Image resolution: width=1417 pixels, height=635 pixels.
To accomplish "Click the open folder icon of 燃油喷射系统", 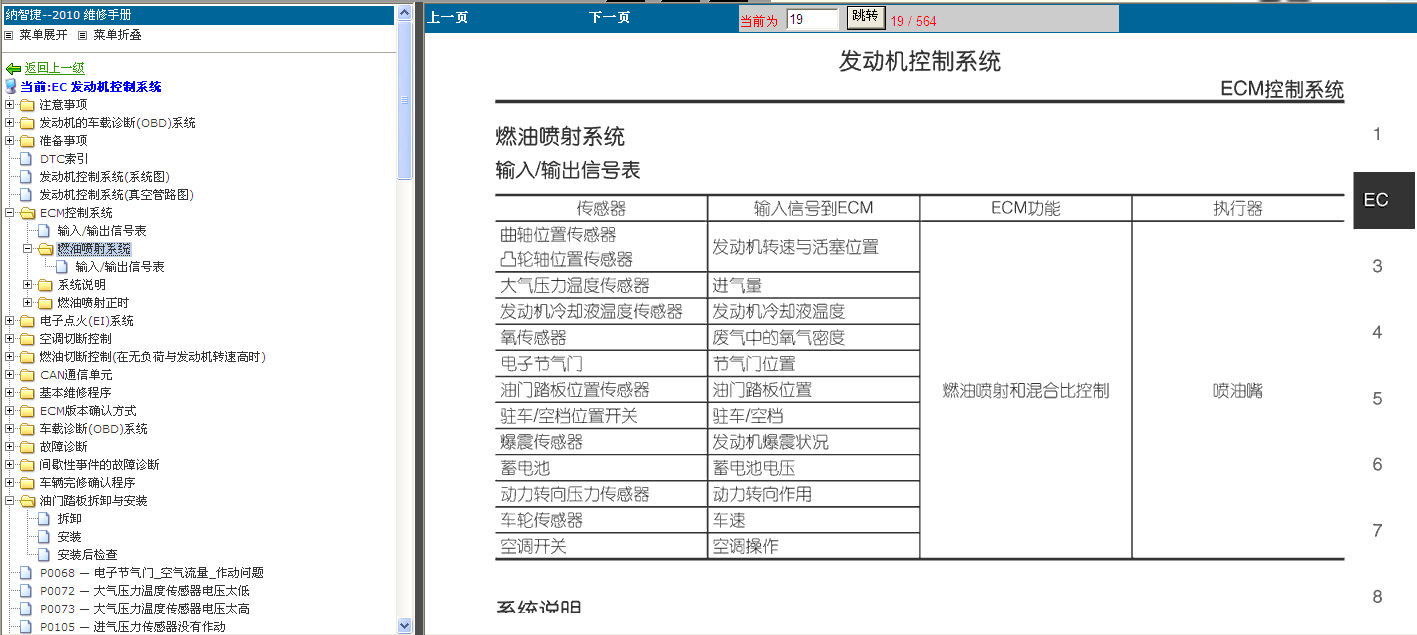I will click(45, 249).
